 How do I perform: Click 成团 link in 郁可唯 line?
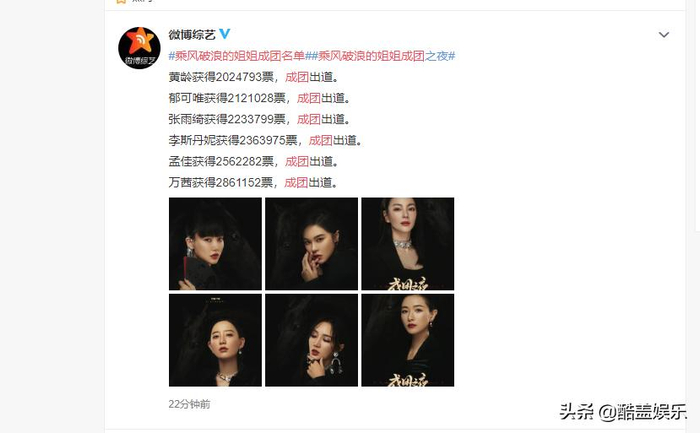(x=309, y=98)
